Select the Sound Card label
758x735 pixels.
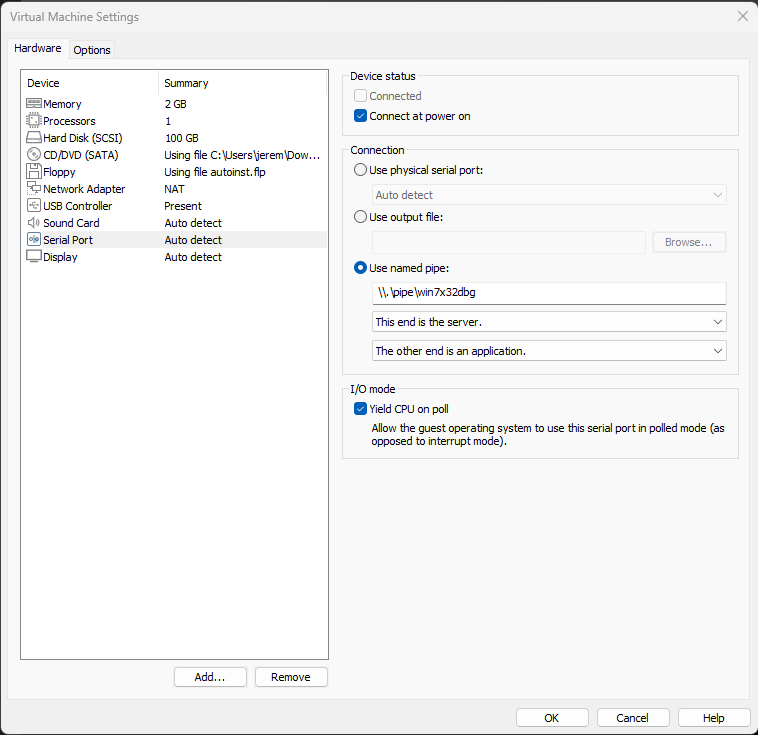click(71, 223)
